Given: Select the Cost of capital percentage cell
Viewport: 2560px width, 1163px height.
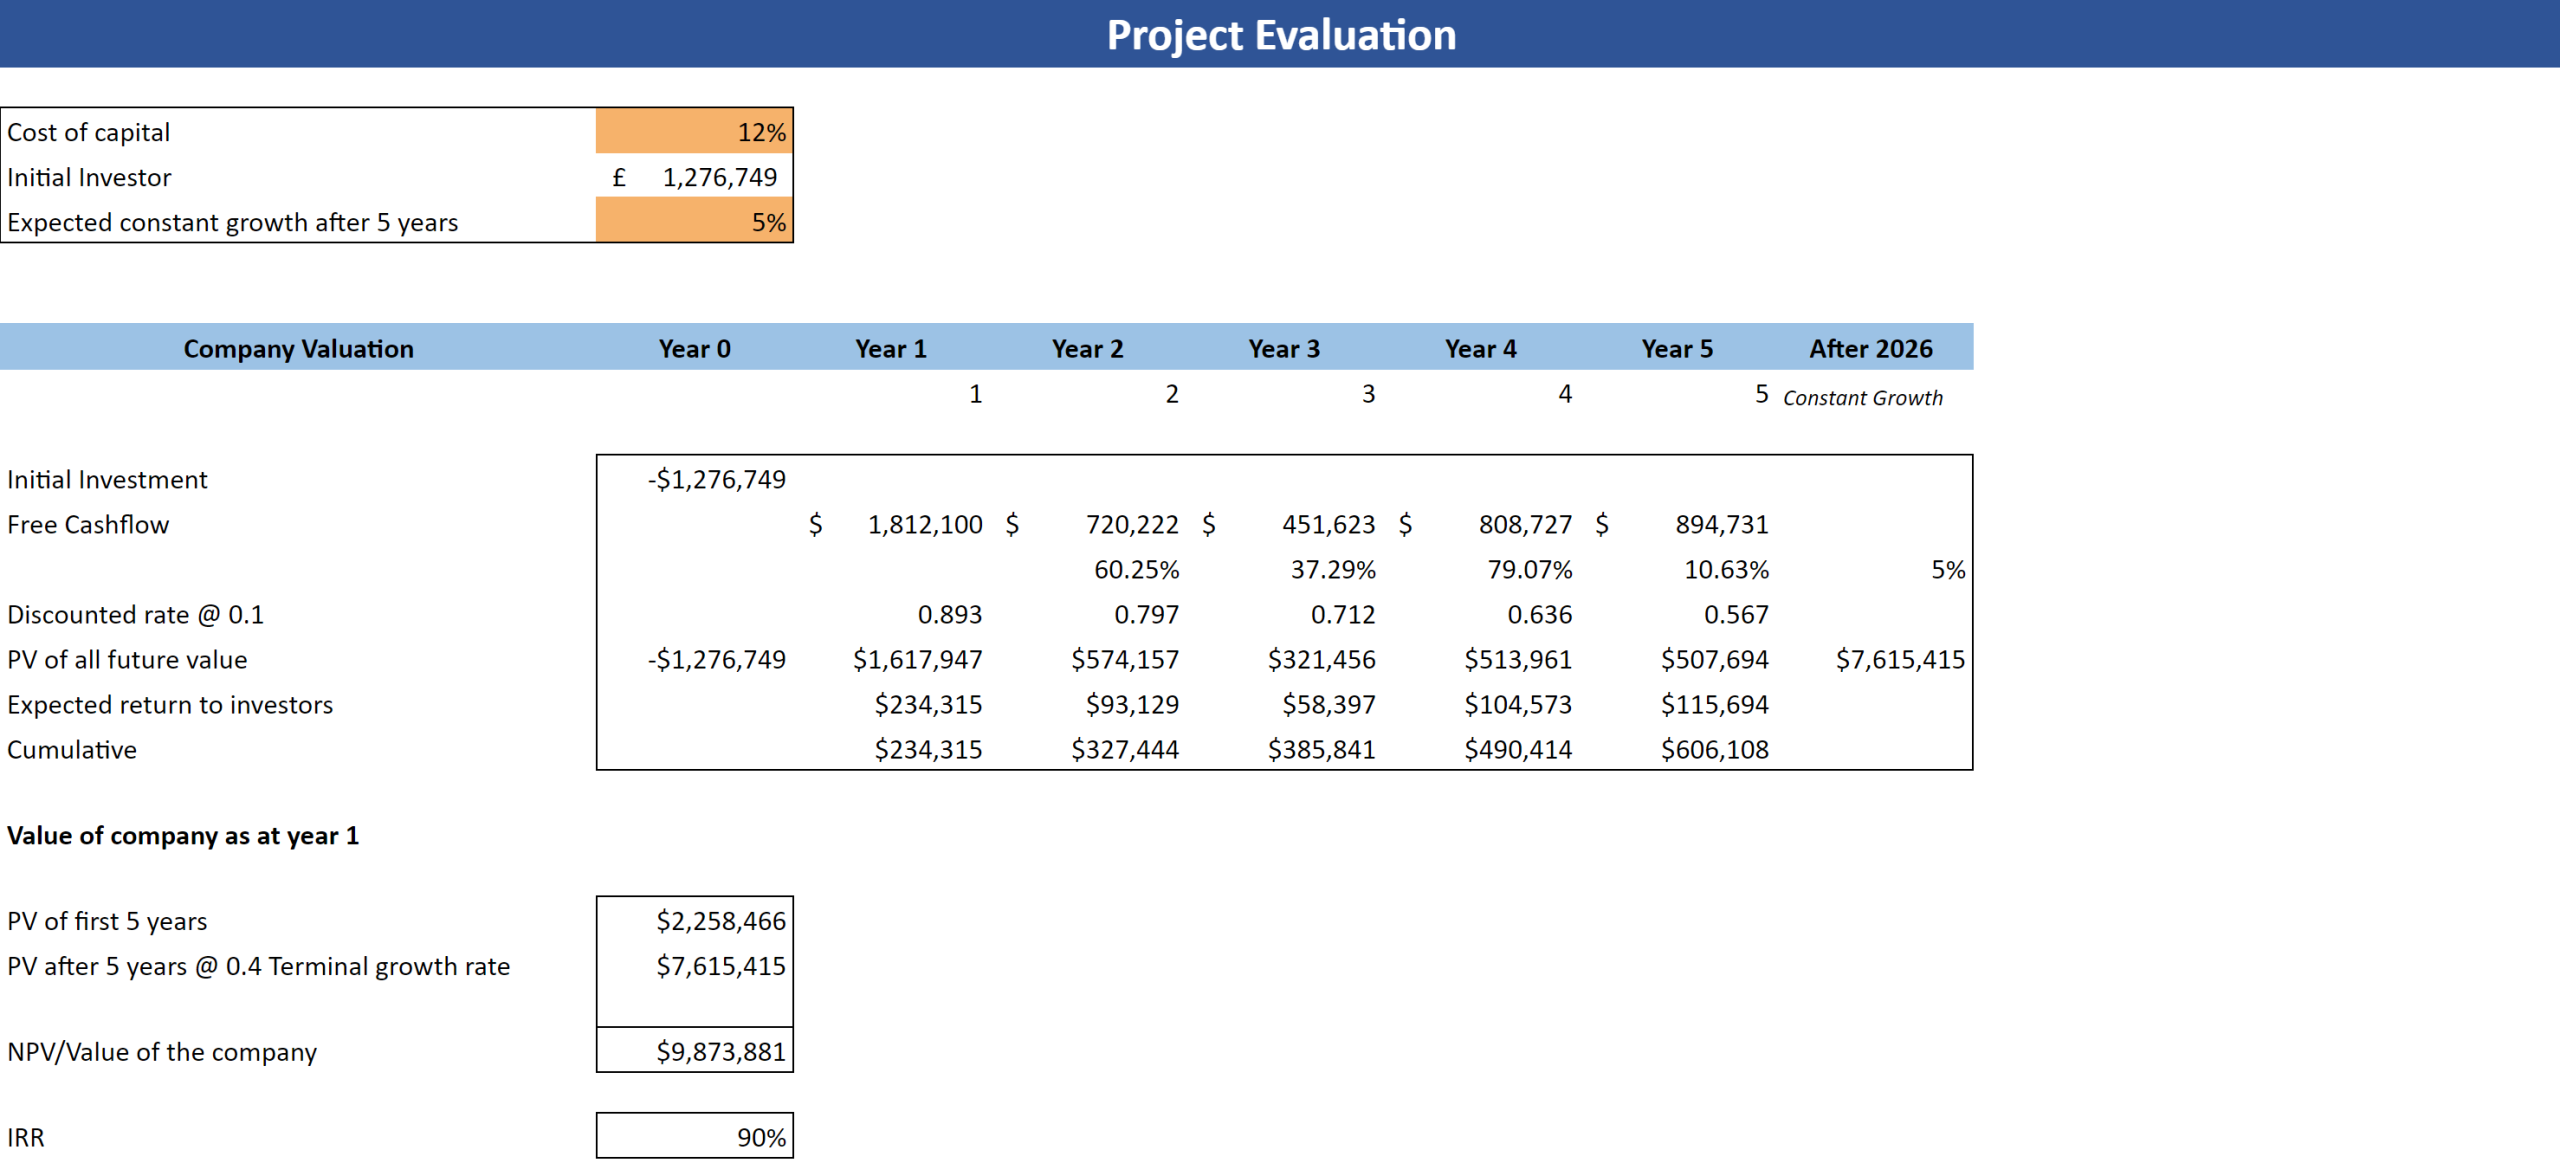Looking at the screenshot, I should [695, 131].
